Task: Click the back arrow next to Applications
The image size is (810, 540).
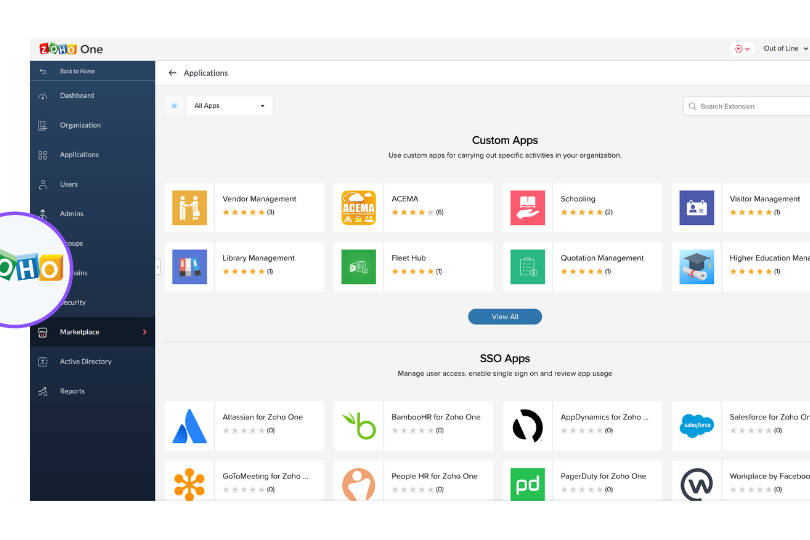Action: 173,73
